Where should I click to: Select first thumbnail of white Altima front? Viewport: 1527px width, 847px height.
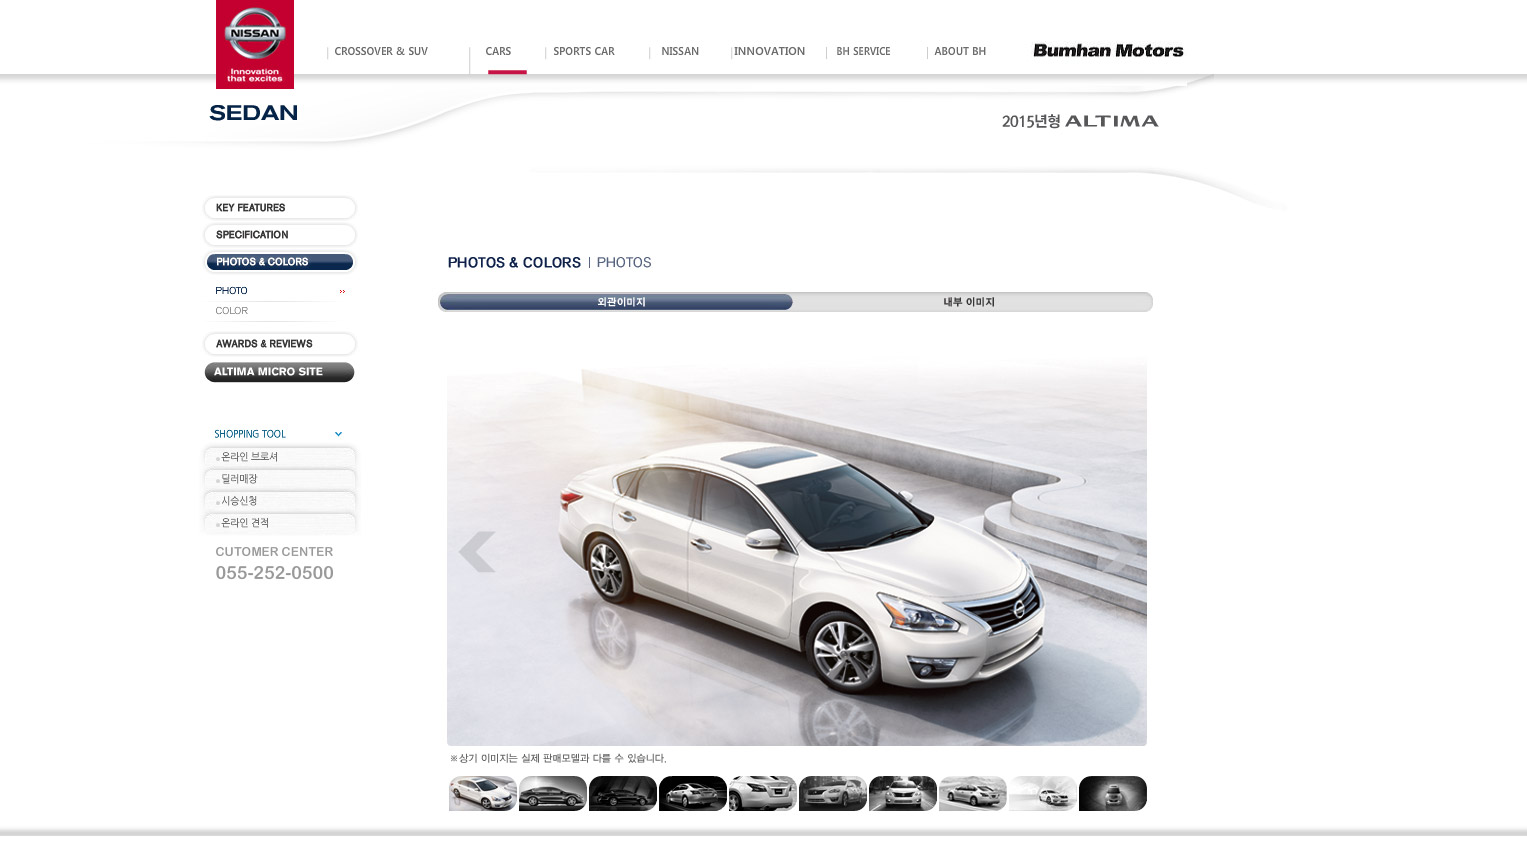click(483, 794)
